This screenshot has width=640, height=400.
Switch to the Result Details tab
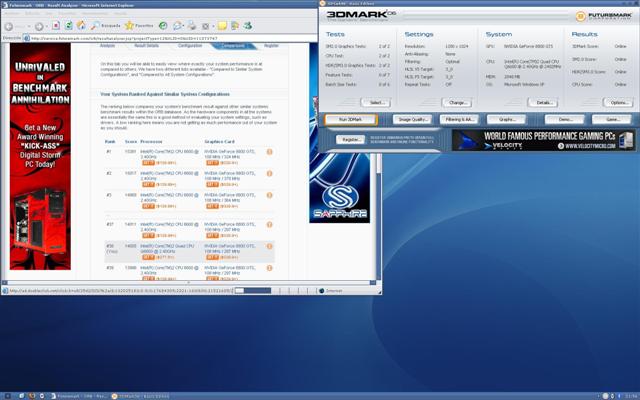click(146, 45)
